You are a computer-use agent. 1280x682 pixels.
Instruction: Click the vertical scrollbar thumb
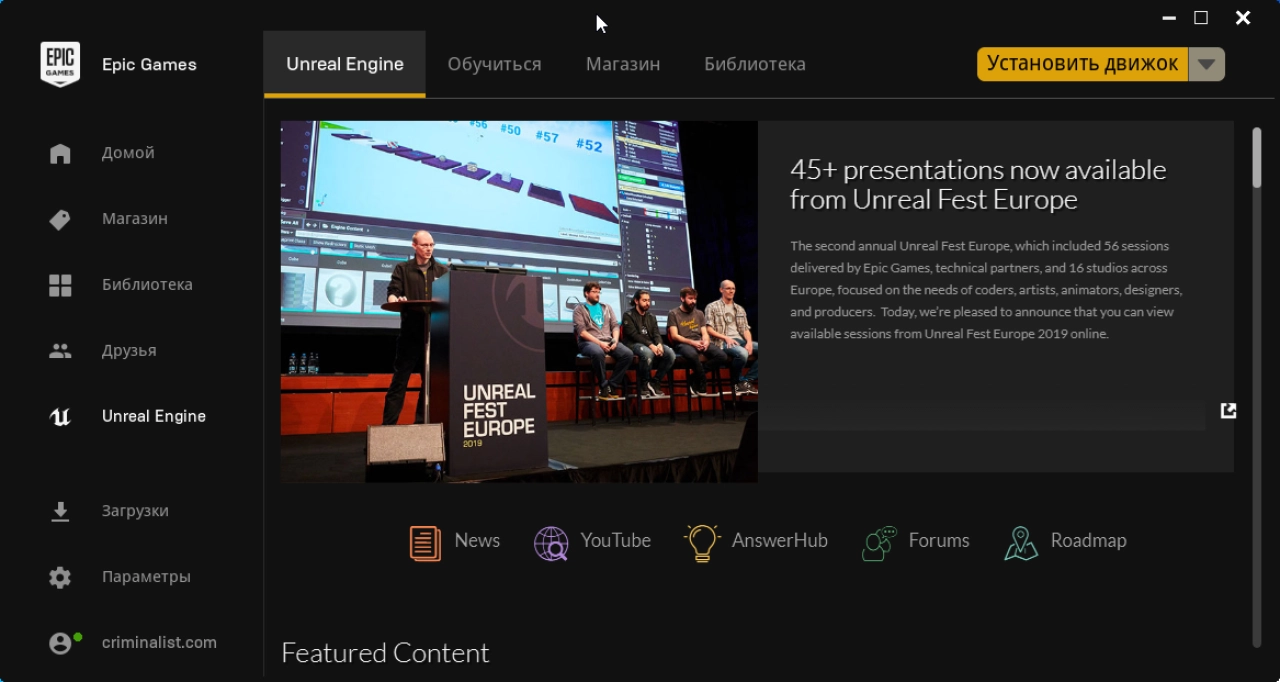(1256, 158)
